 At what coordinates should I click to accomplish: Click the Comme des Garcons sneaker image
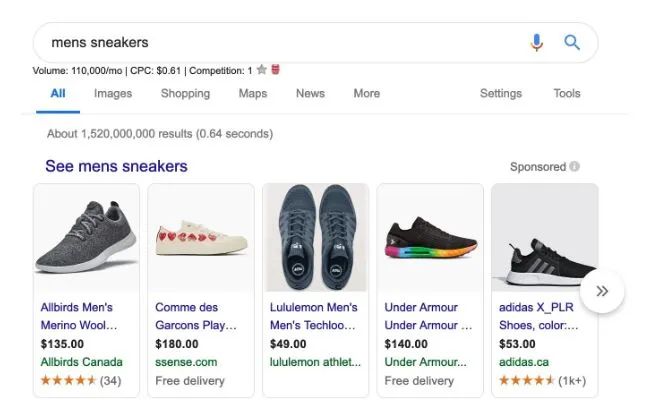pyautogui.click(x=201, y=238)
